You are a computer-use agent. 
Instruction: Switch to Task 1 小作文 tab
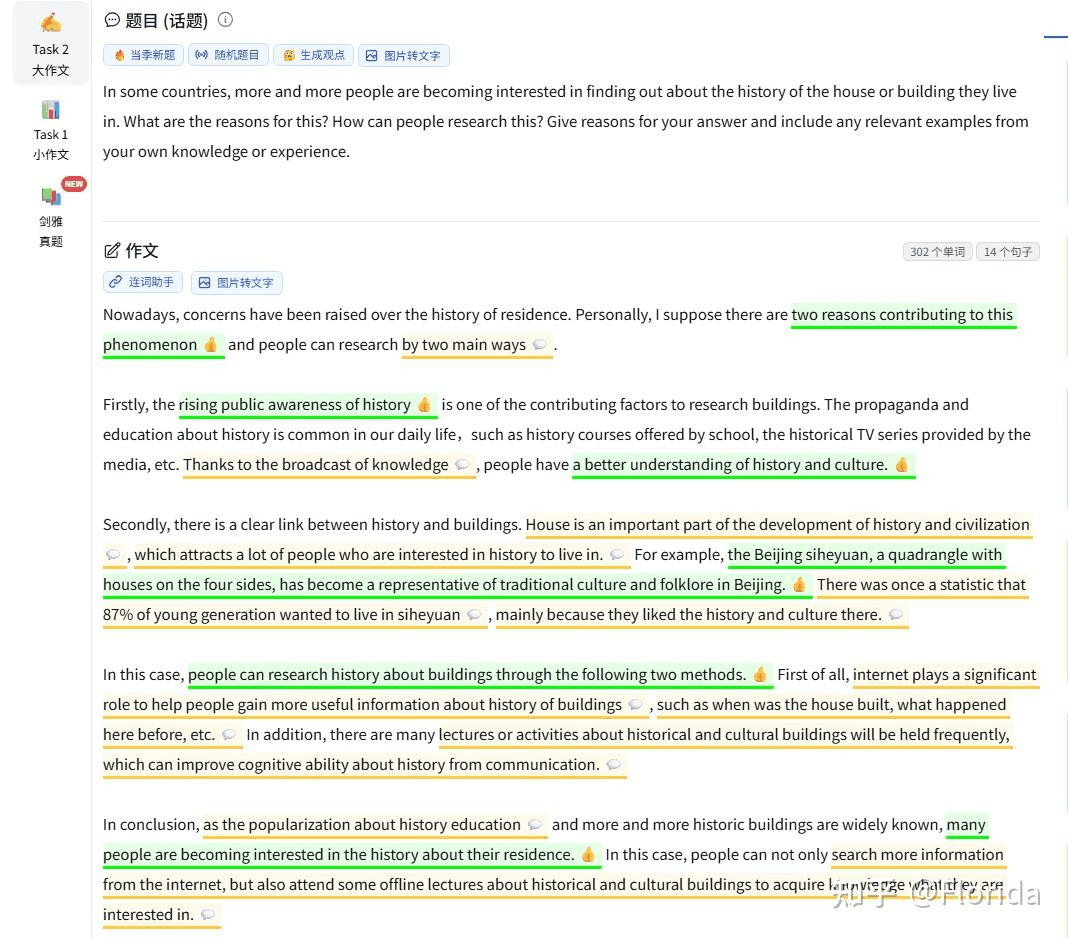(x=50, y=131)
